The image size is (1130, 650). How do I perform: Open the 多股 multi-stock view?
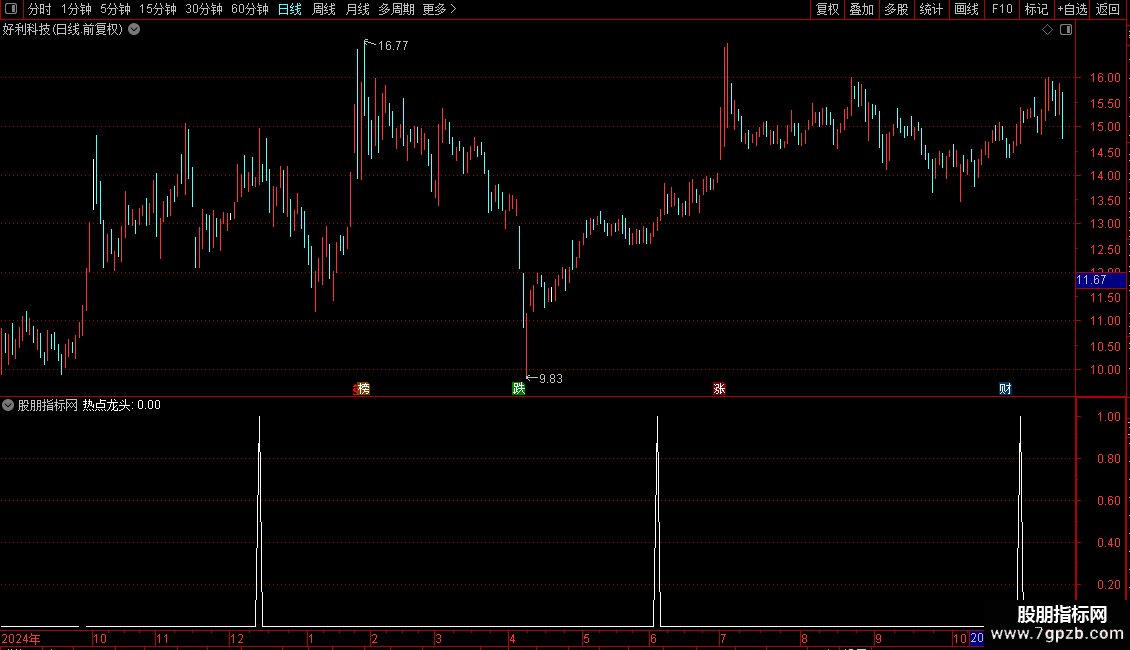(x=896, y=9)
